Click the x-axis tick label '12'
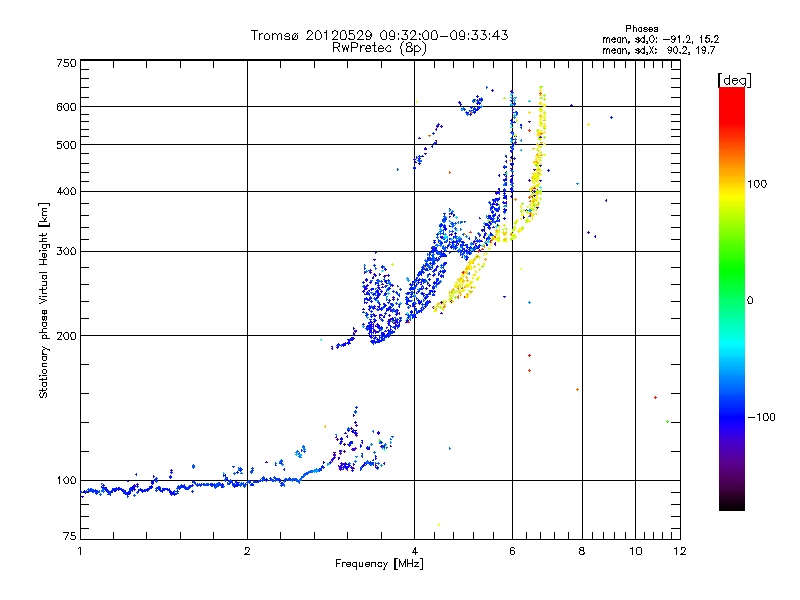 (680, 551)
